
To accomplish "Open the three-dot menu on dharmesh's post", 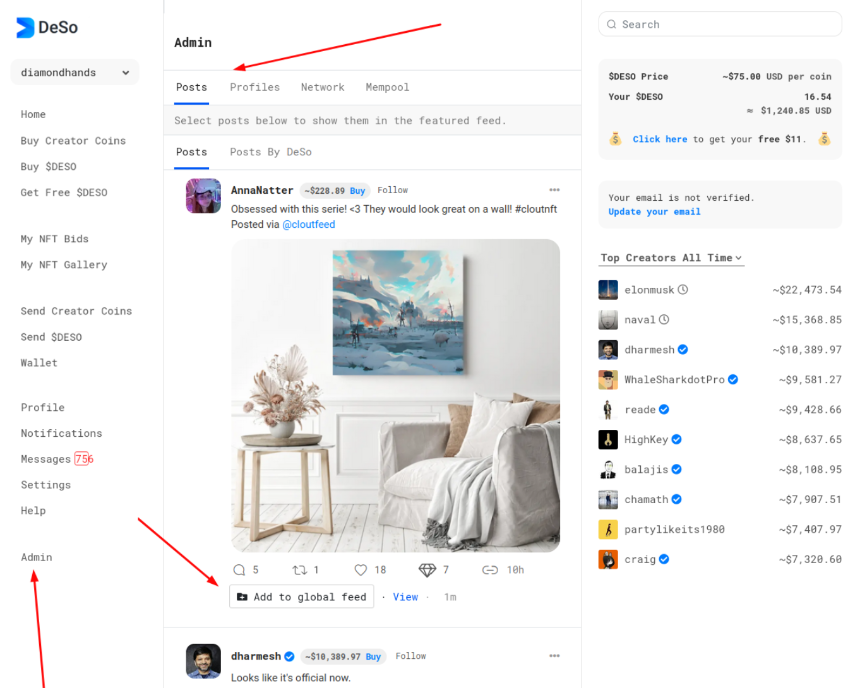I will click(555, 656).
